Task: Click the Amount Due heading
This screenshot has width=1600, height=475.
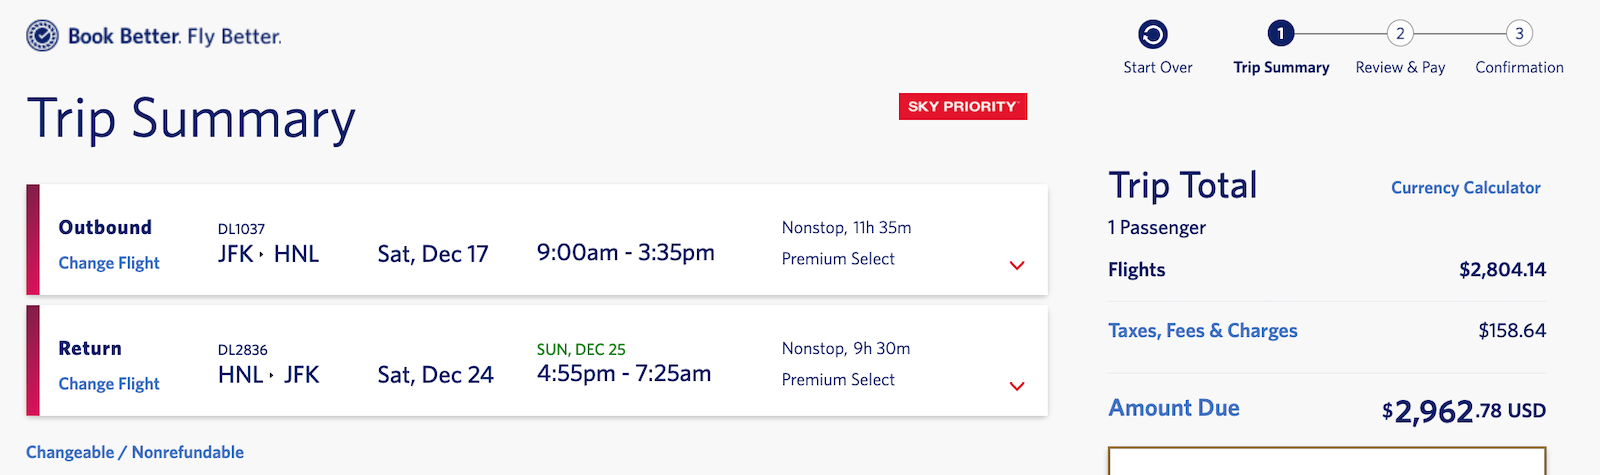Action: point(1174,408)
